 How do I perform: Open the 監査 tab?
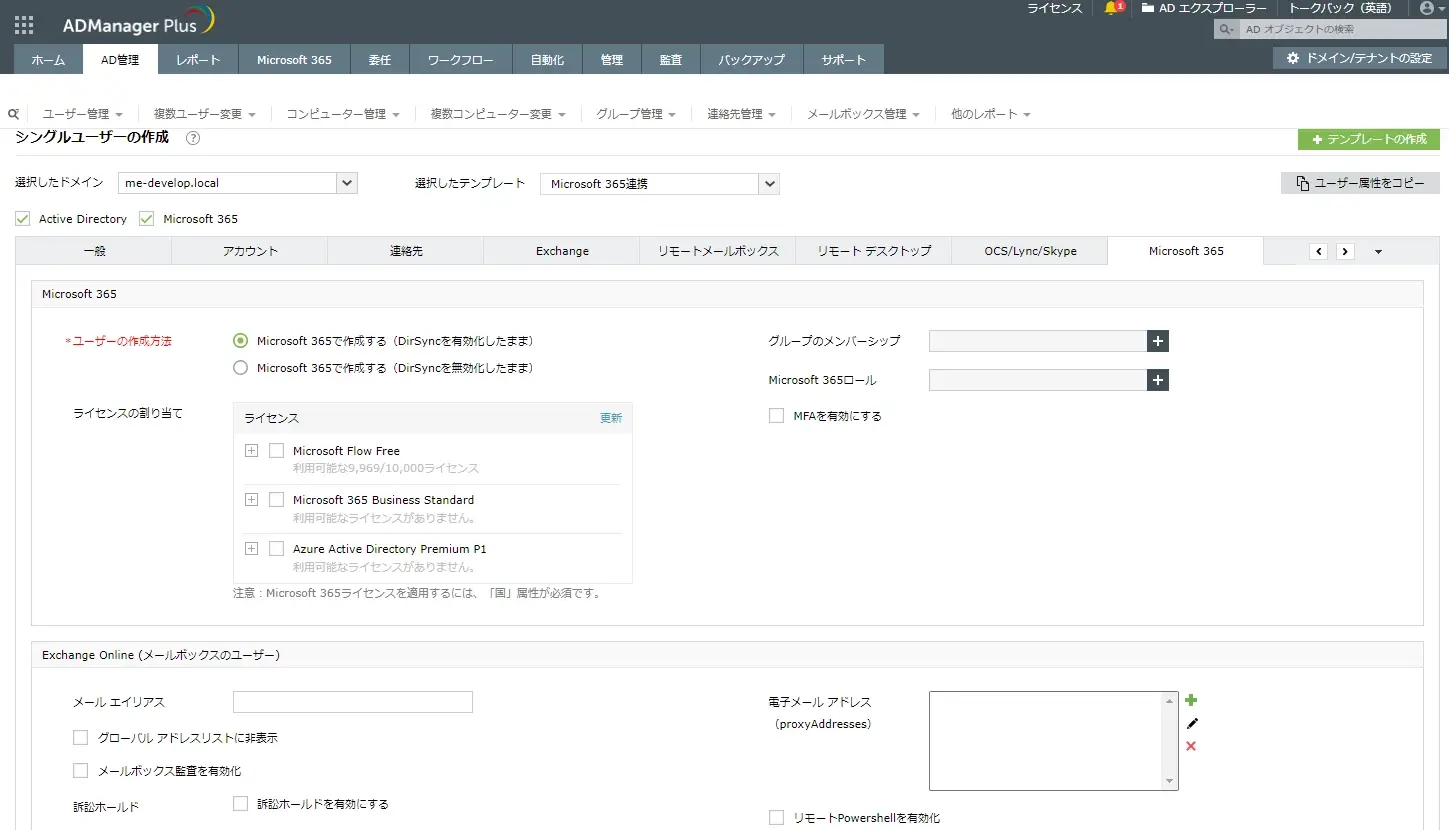click(x=671, y=60)
